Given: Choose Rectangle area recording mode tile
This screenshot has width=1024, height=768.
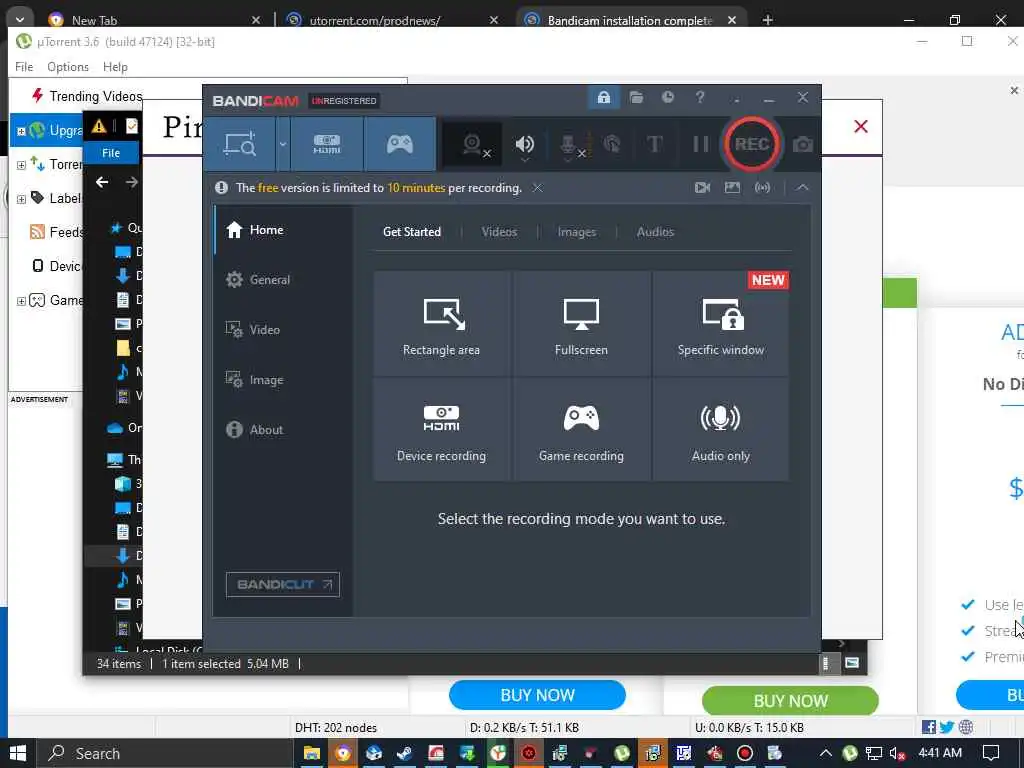Looking at the screenshot, I should 441,324.
